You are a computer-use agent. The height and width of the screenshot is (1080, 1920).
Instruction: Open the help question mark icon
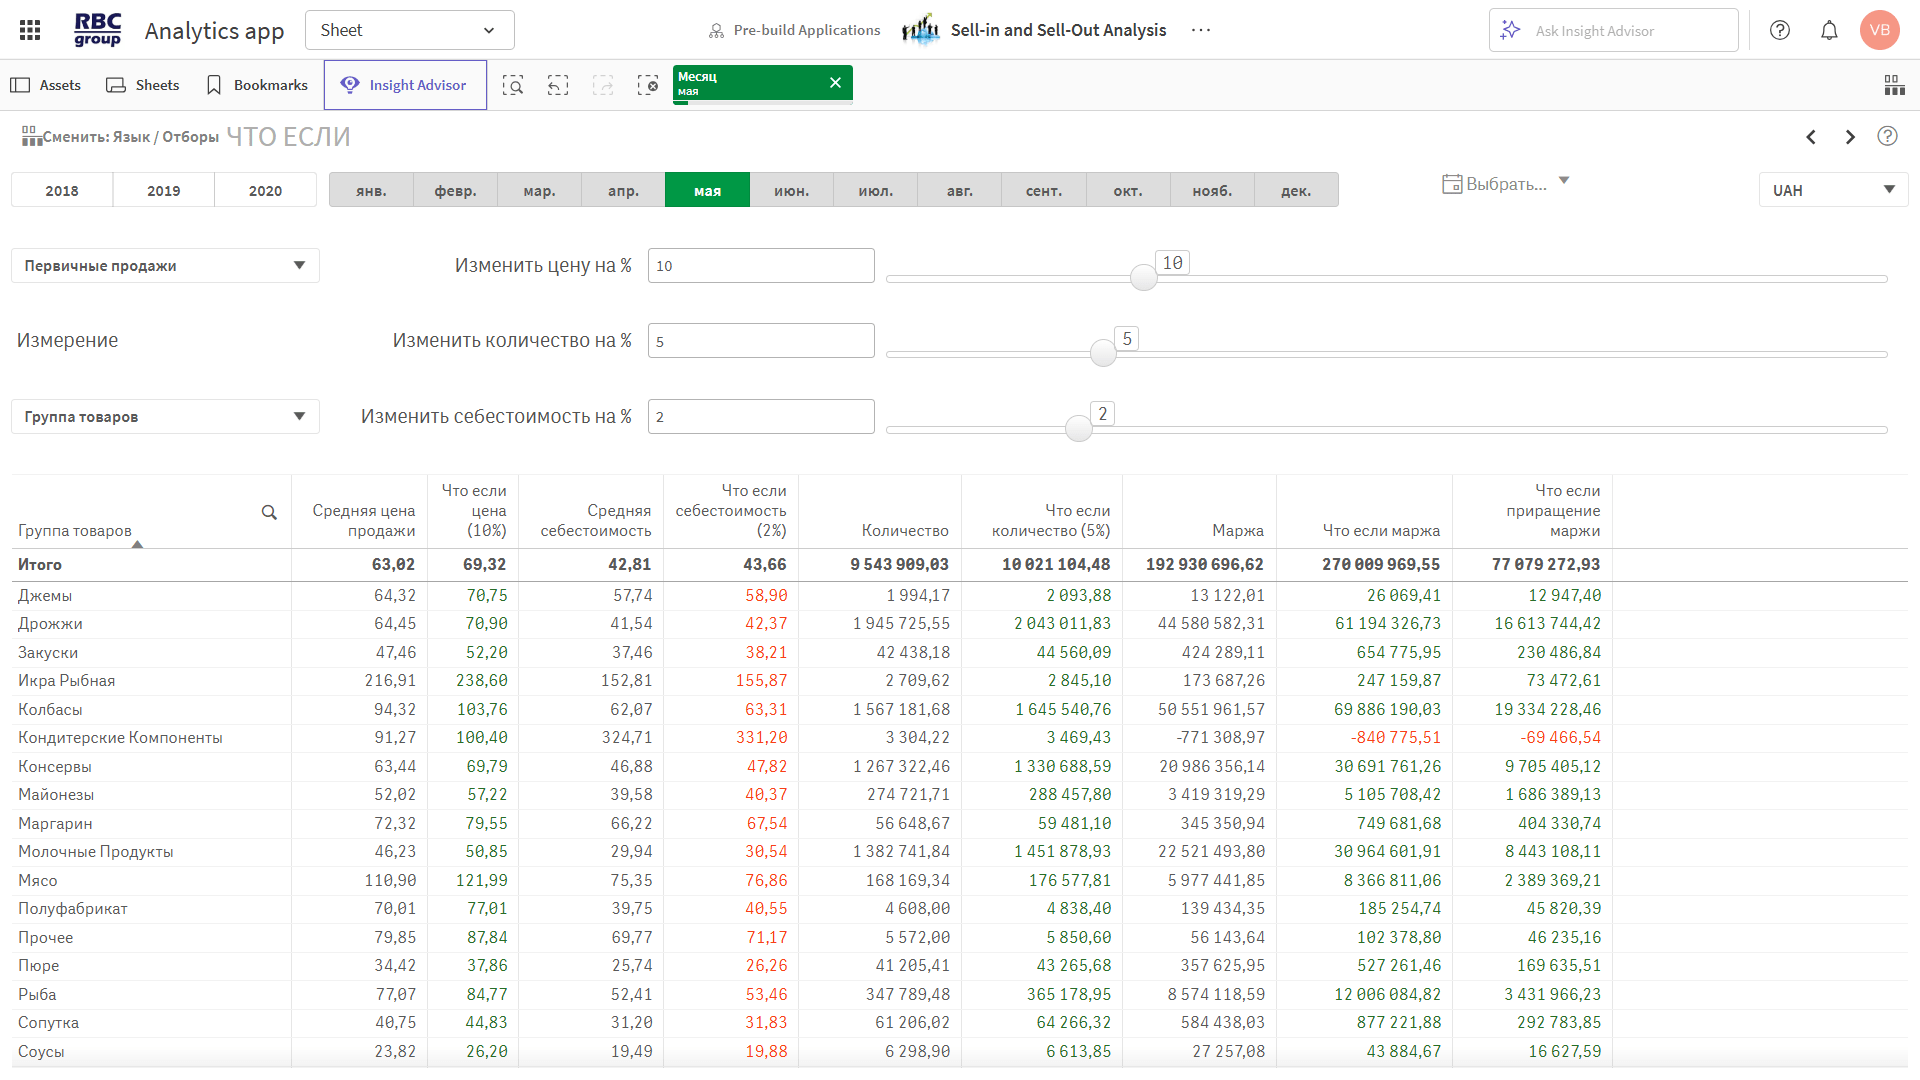click(1780, 30)
